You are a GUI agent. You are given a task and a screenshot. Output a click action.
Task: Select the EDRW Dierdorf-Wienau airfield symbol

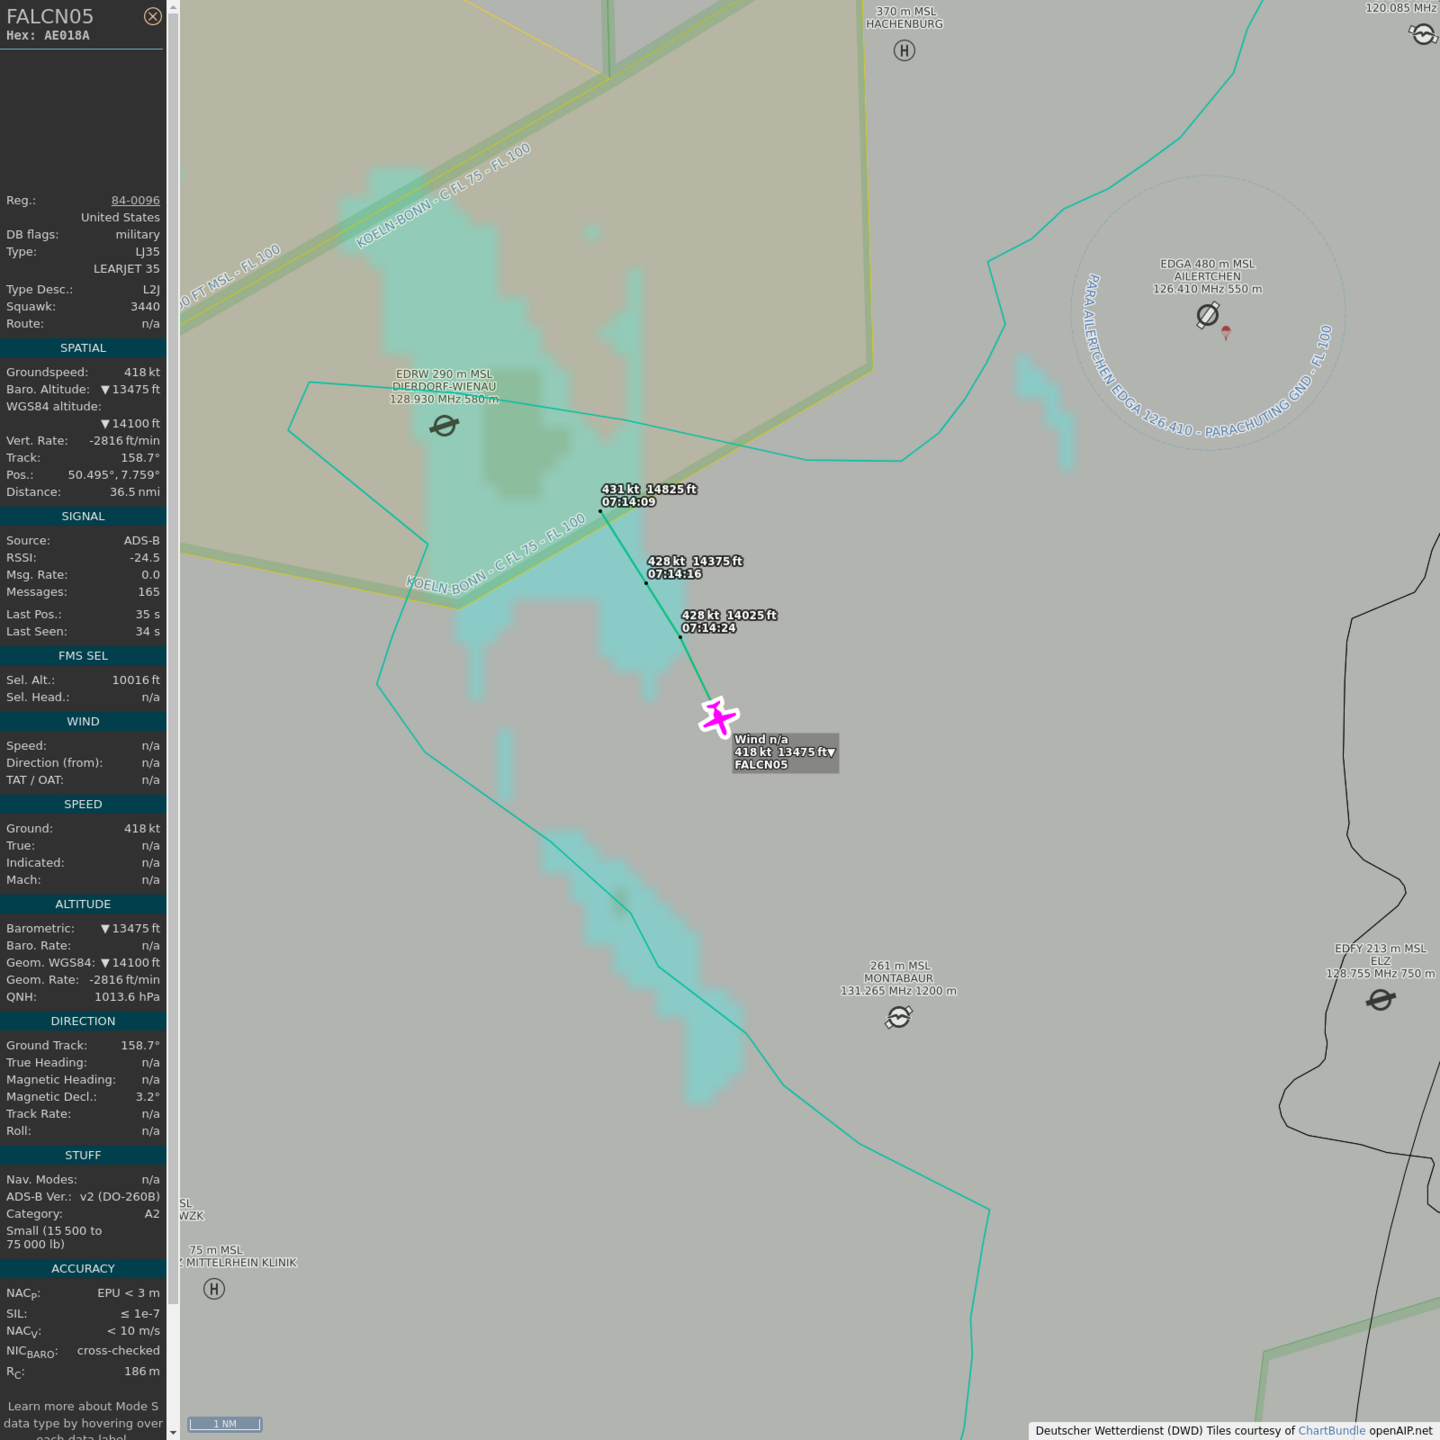[444, 426]
